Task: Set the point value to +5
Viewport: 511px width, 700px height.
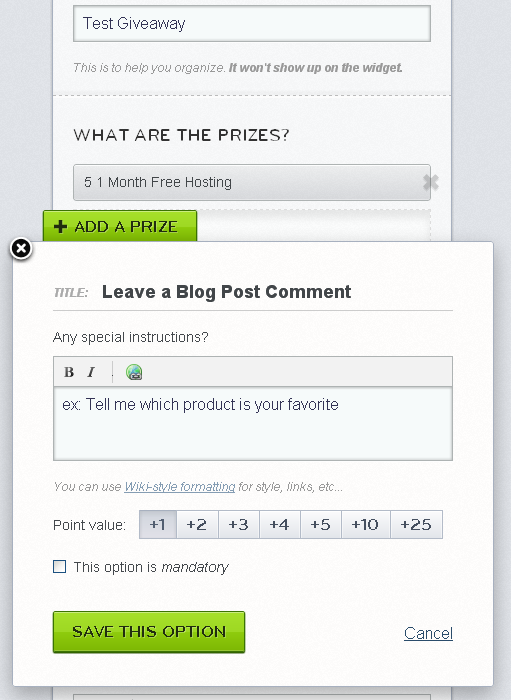Action: tap(321, 525)
